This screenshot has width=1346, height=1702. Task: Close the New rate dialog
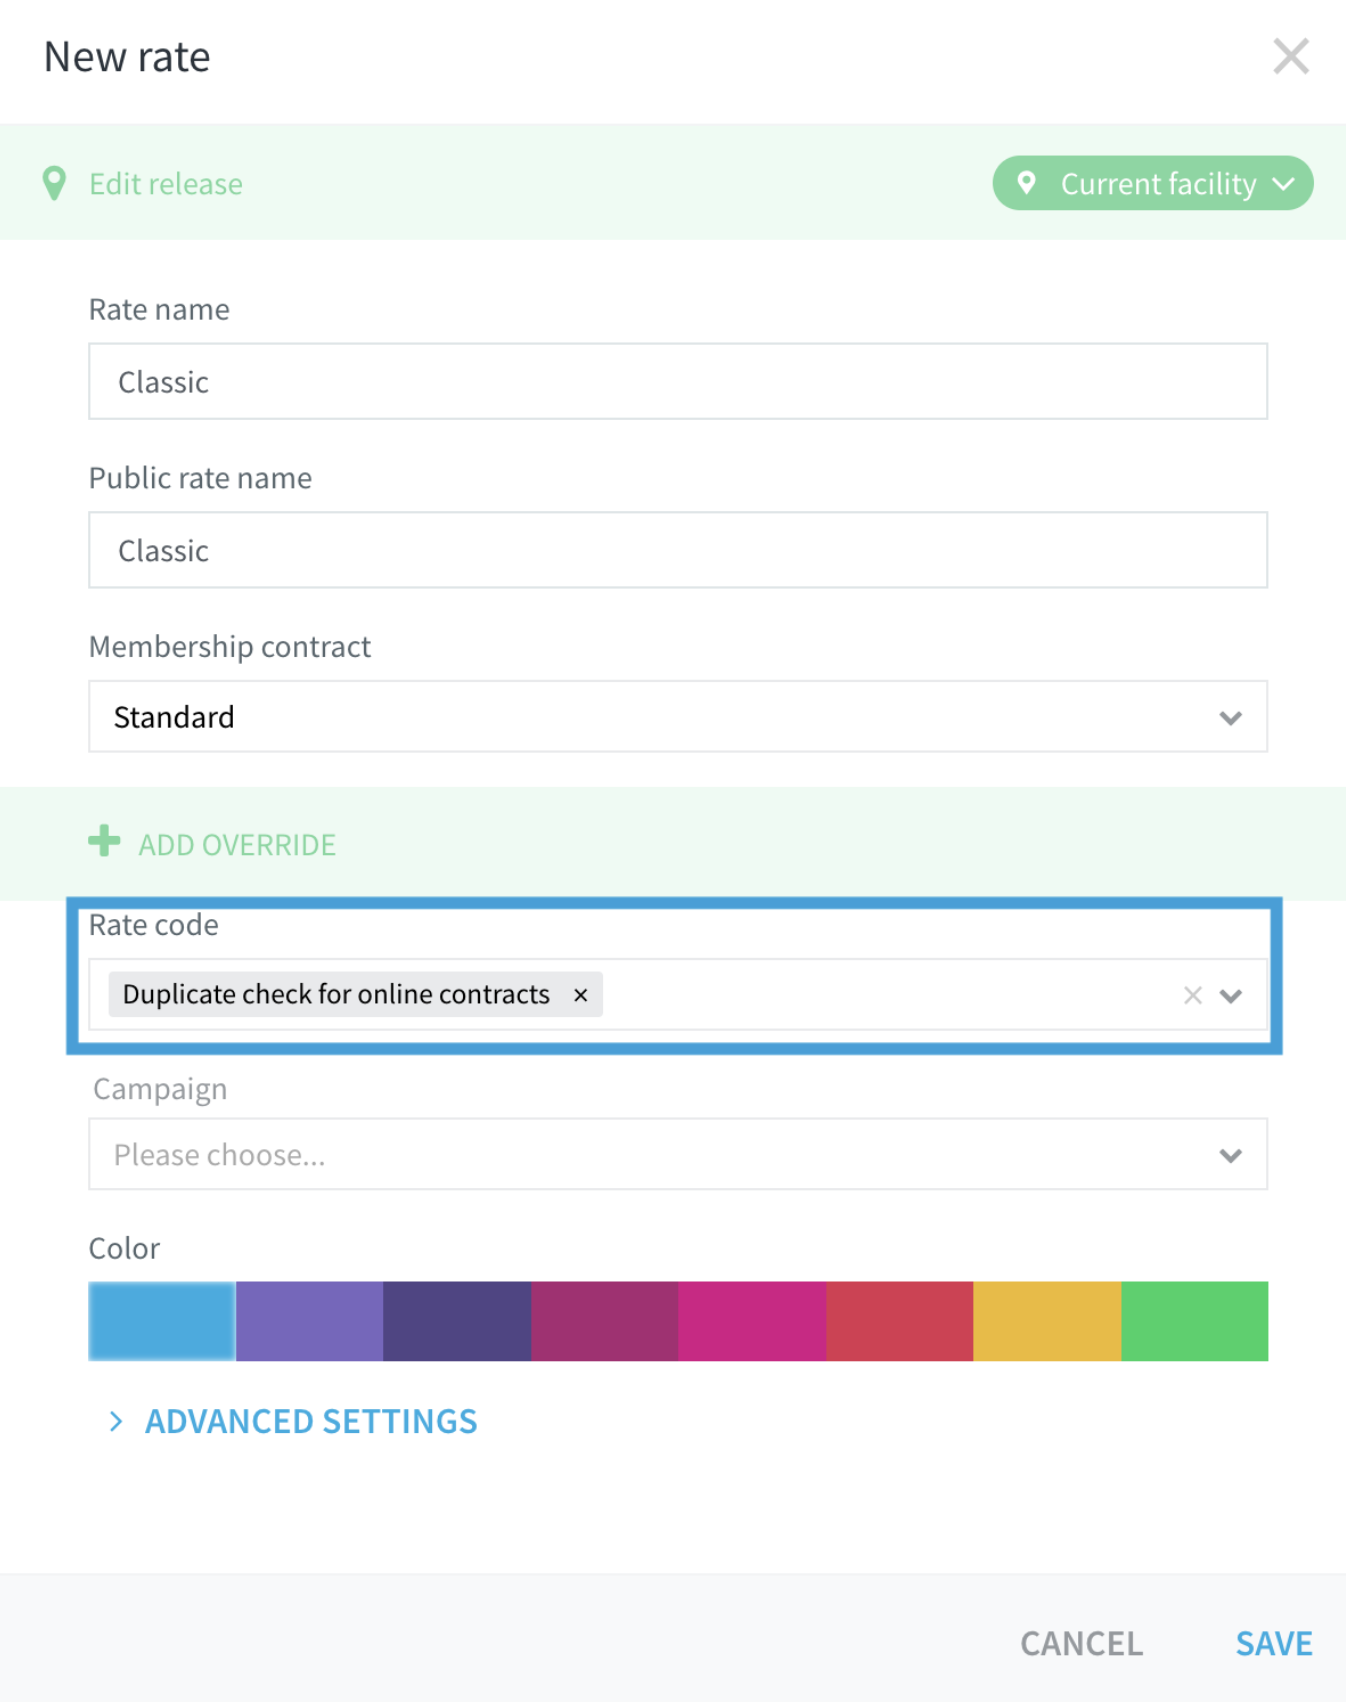[1290, 57]
